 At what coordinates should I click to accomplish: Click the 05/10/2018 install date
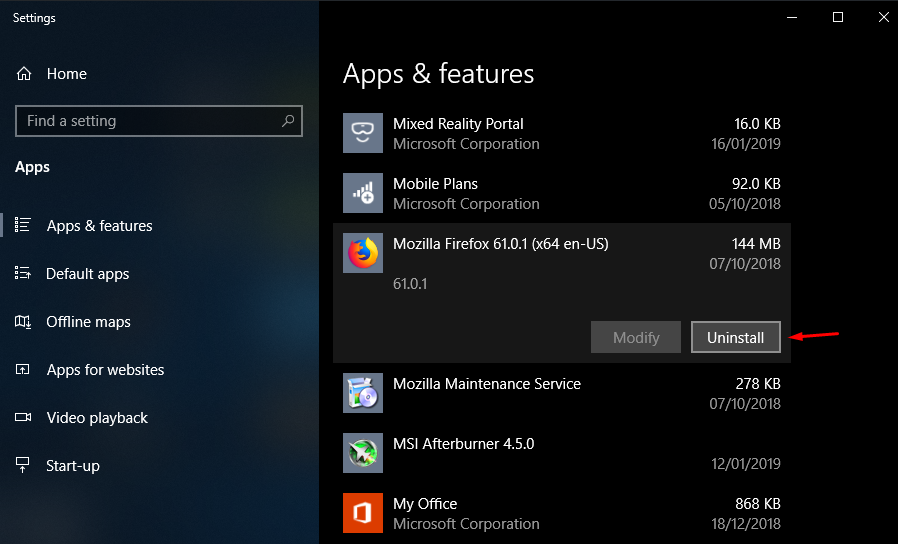tap(745, 204)
